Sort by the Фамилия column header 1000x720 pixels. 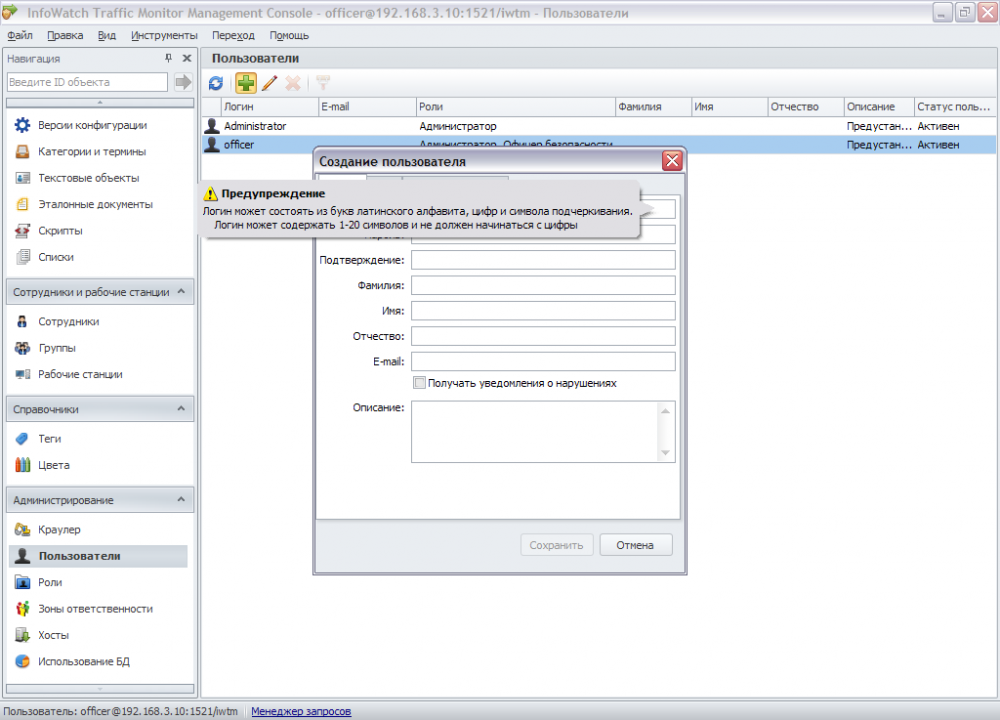coord(653,107)
